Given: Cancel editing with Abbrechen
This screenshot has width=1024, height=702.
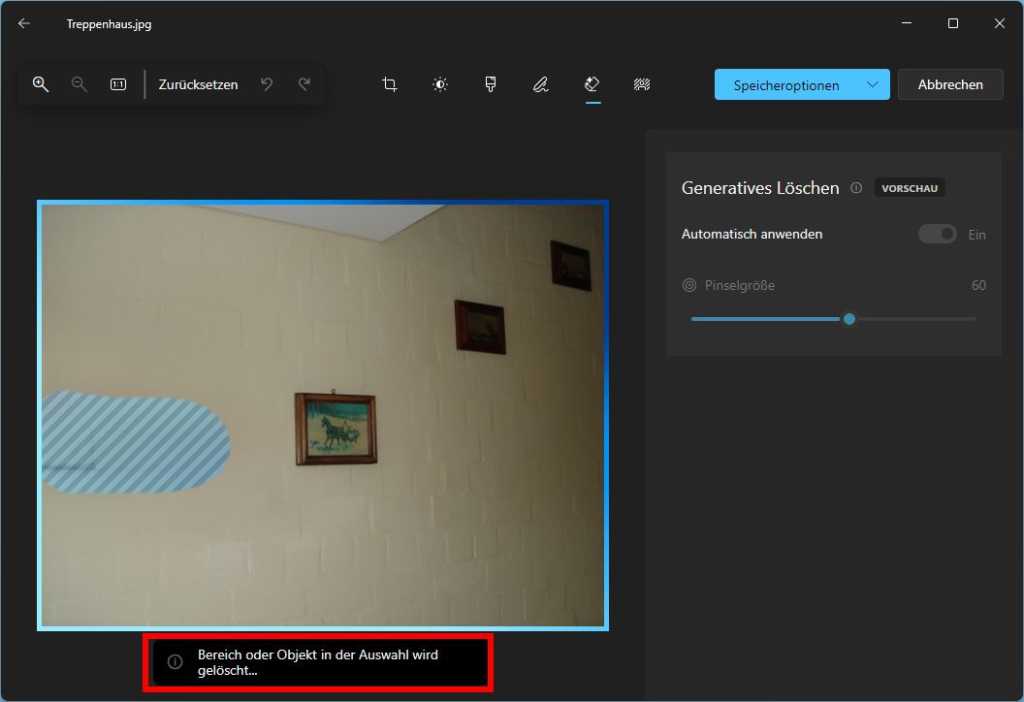Looking at the screenshot, I should point(950,84).
